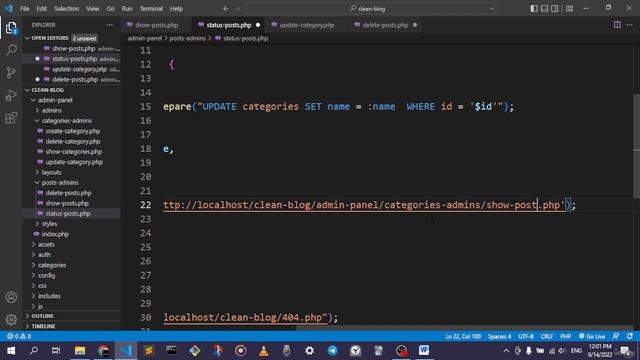This screenshot has height=360, width=640.
Task: Open the Explorer view in activity bar
Action: pyautogui.click(x=11, y=28)
